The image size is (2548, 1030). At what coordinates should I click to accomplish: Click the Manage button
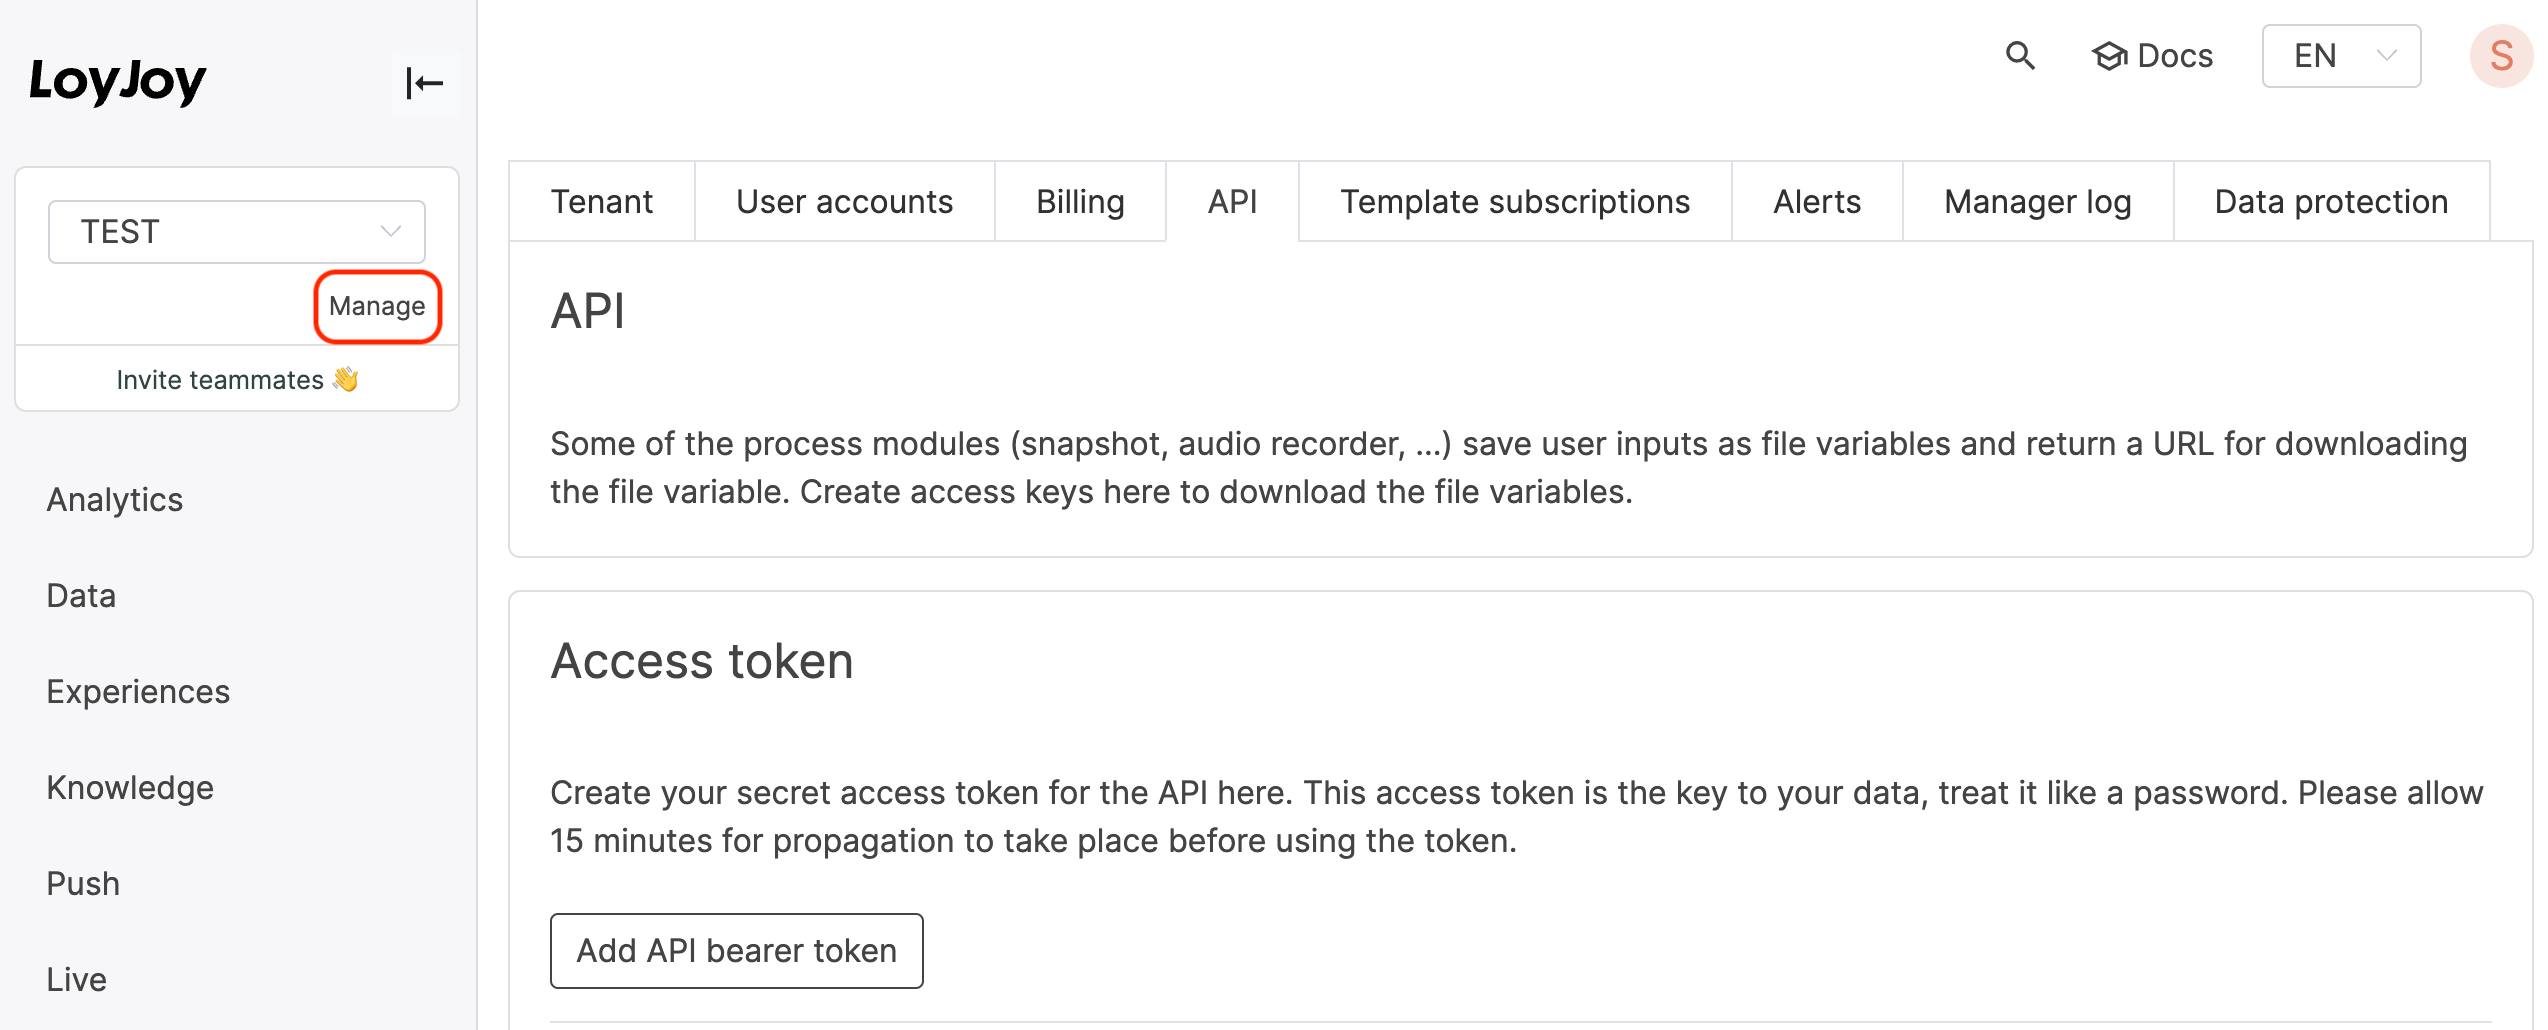(377, 307)
